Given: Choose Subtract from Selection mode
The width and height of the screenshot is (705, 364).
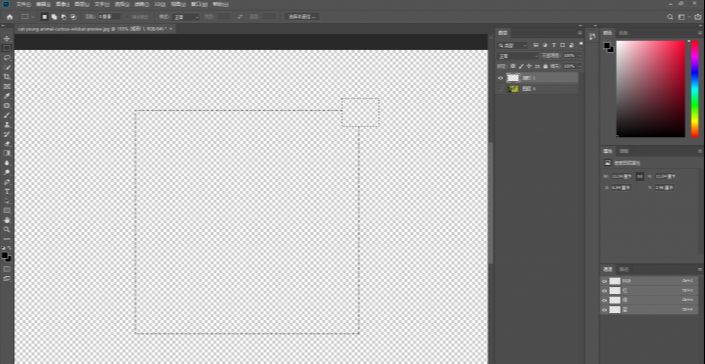Looking at the screenshot, I should 63,17.
